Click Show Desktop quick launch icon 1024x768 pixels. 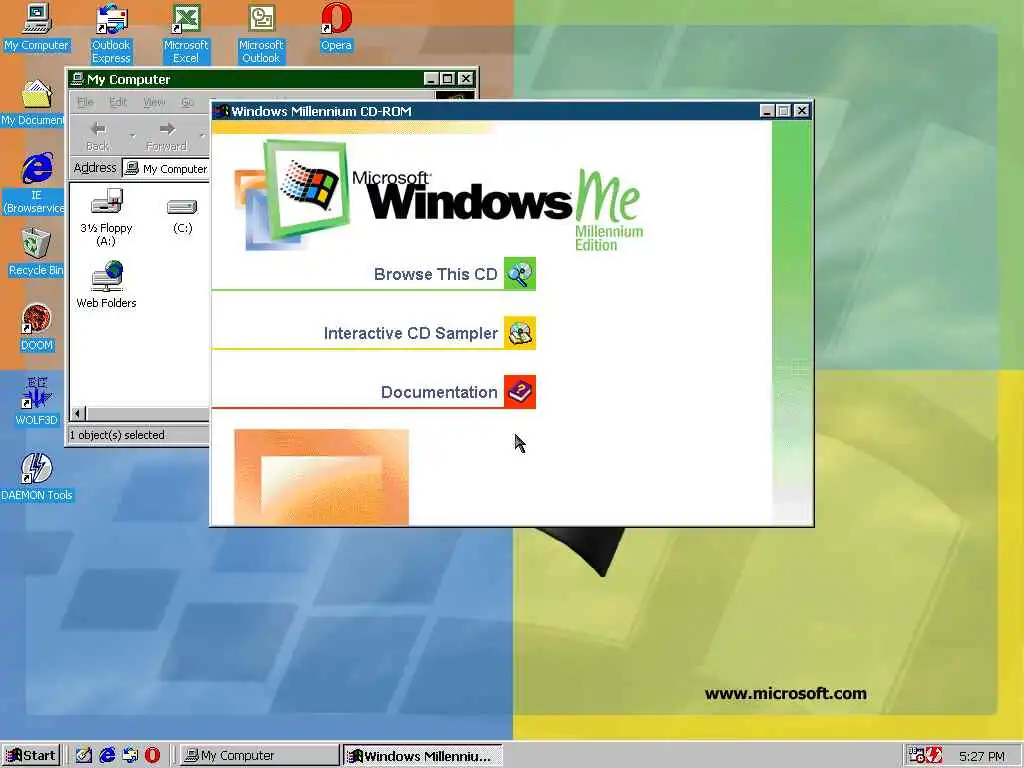(84, 755)
